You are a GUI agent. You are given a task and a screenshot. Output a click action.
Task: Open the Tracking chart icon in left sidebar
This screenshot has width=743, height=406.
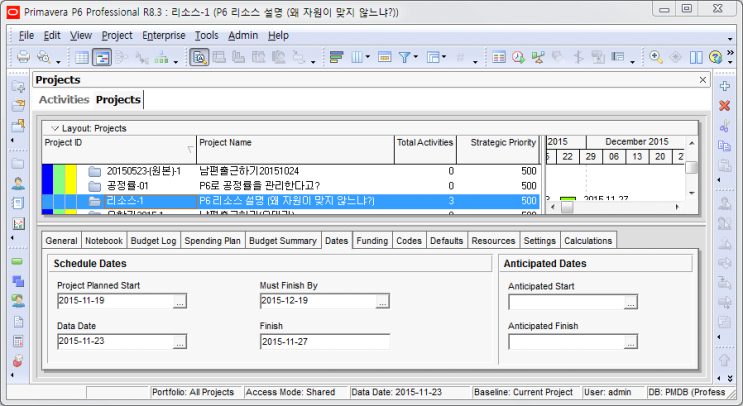[x=18, y=224]
